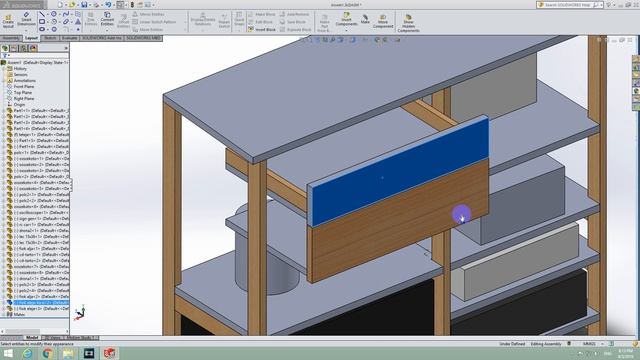The height and width of the screenshot is (360, 640).
Task: Click the Mate tool in the ribbon
Action: click(365, 18)
